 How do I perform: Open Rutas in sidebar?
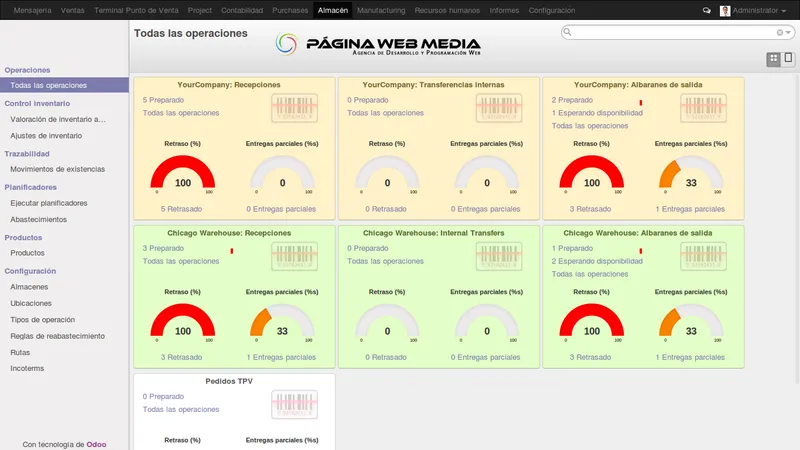point(20,352)
